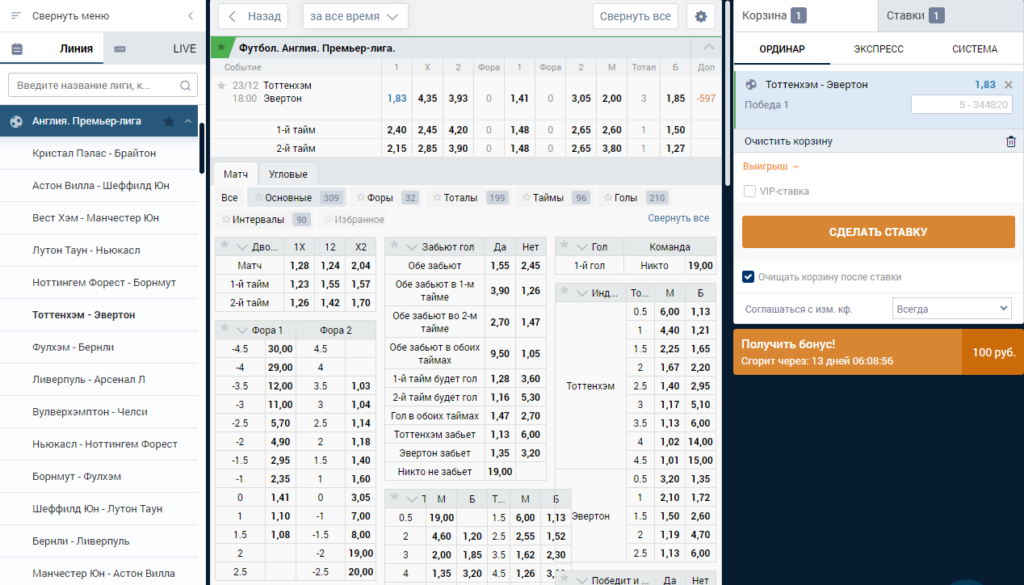This screenshot has height=585, width=1024.
Task: Open Соглашаться с изм. кф. Всегда dropdown
Action: click(x=952, y=309)
